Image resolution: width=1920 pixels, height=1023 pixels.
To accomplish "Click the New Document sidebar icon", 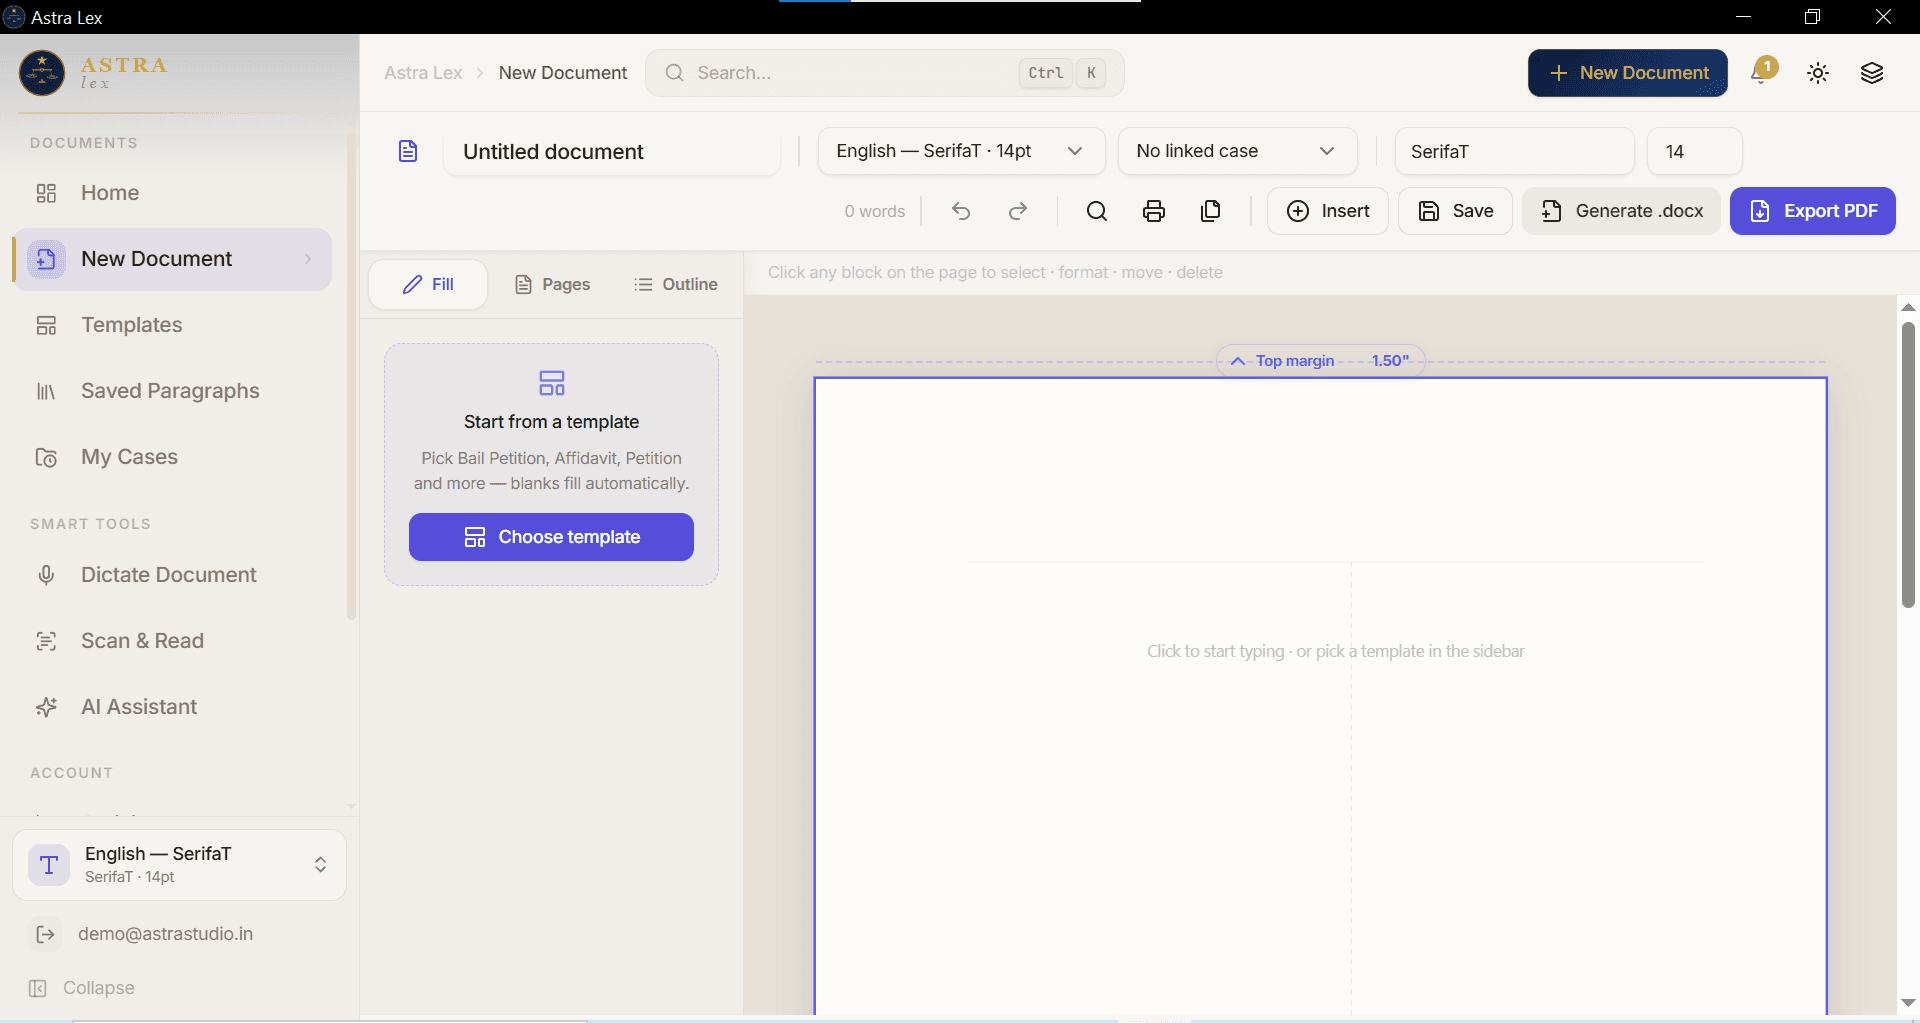I will pos(46,259).
